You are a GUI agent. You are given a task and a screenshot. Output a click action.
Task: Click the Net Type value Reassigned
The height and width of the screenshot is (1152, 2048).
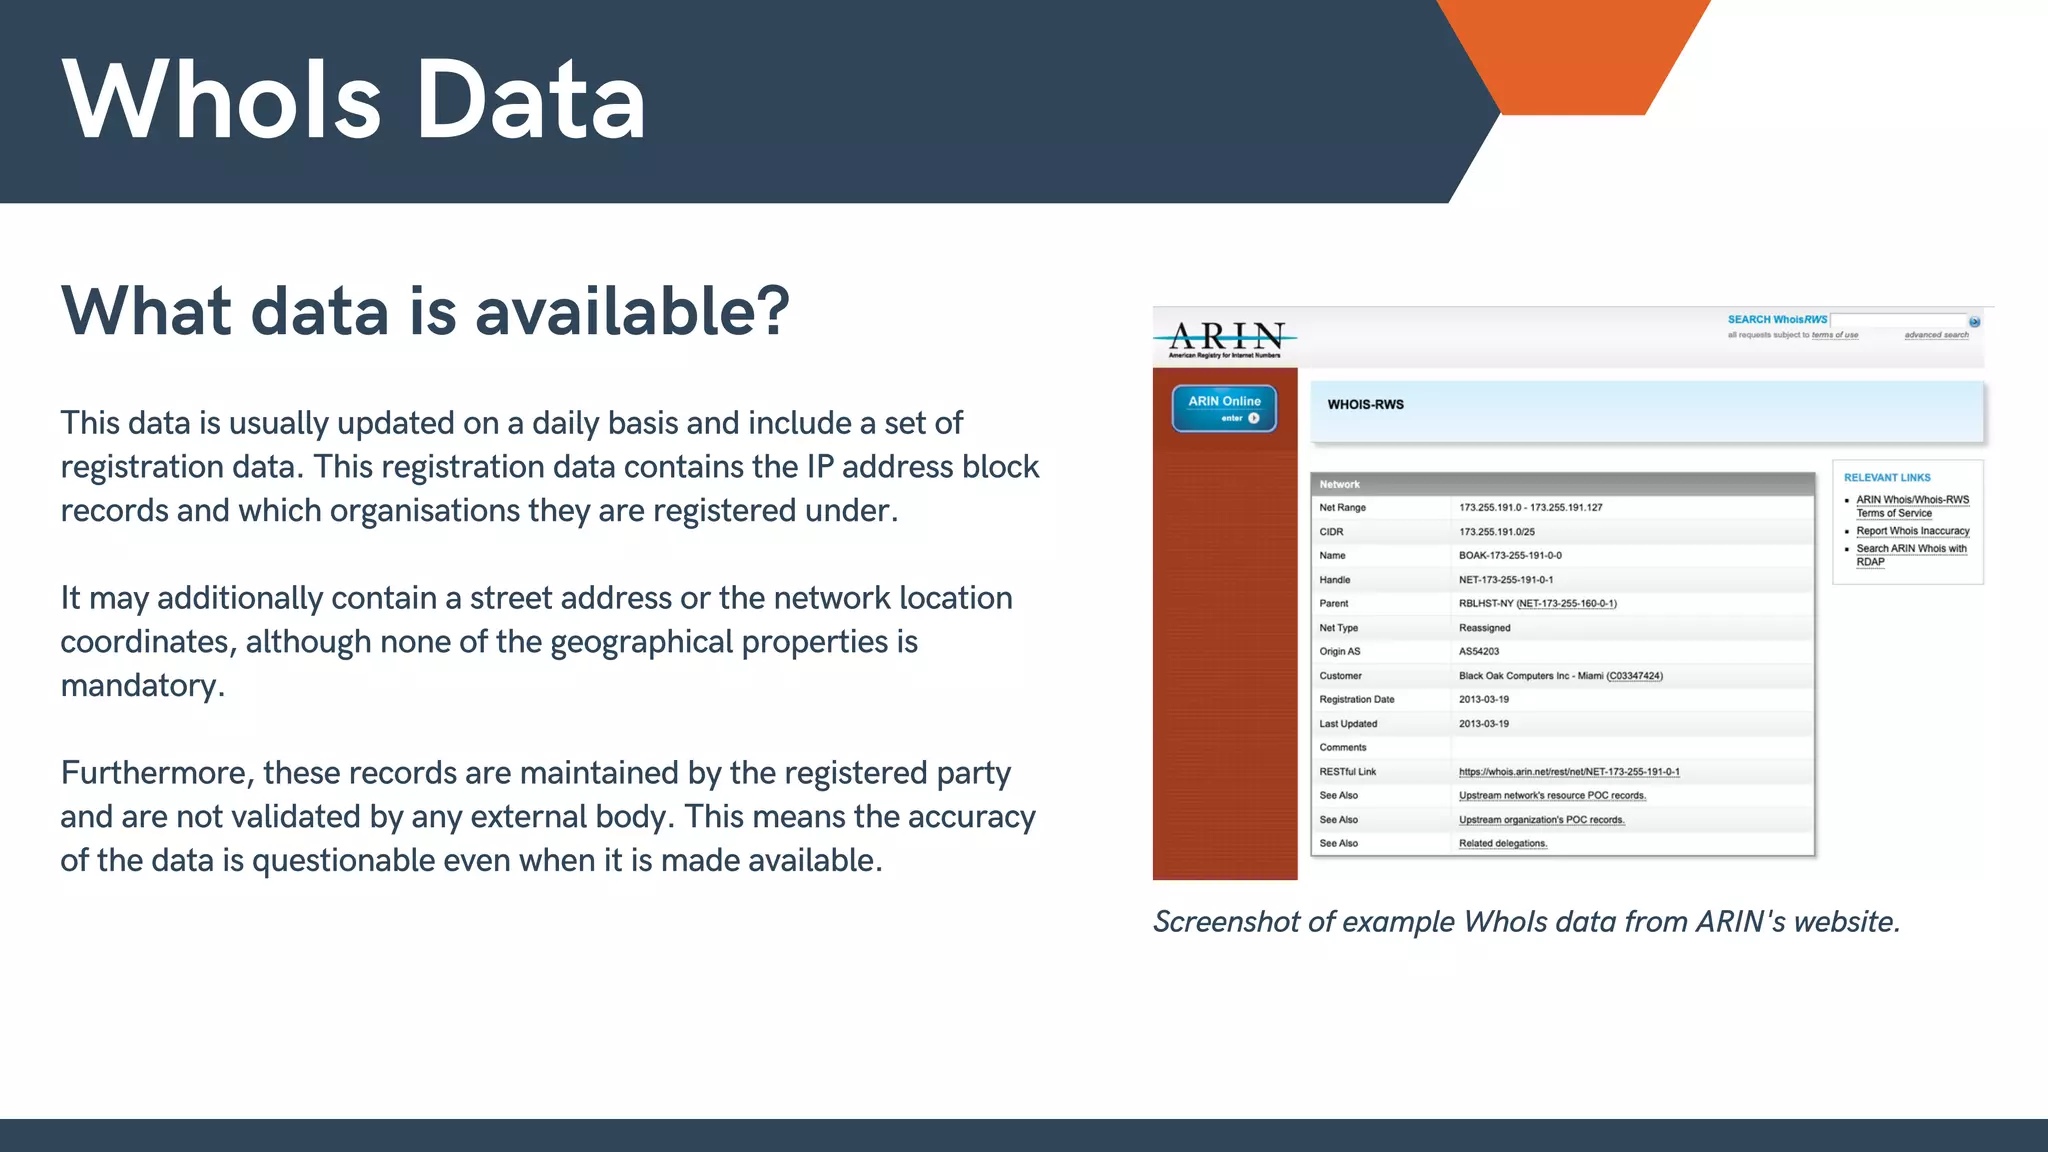pos(1484,628)
